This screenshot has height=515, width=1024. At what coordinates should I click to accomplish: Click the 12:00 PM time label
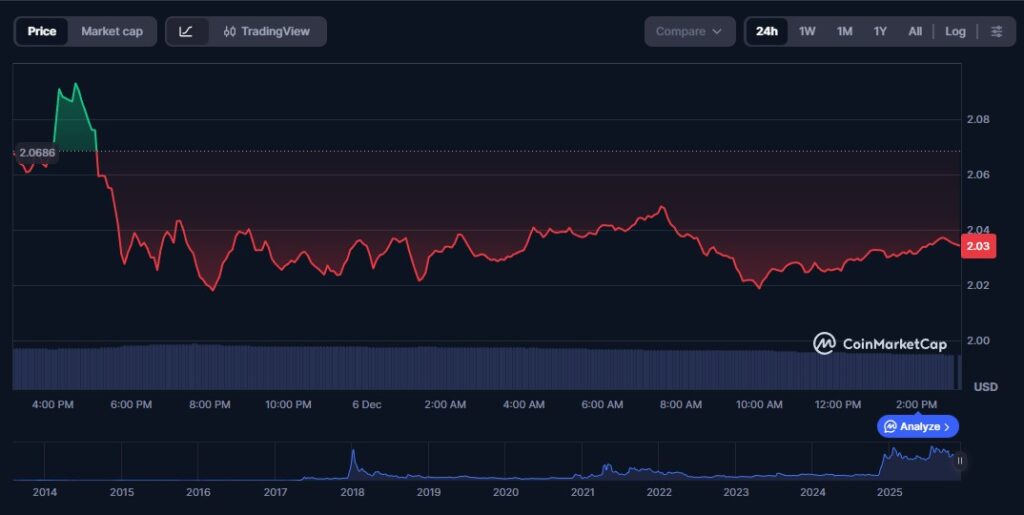[838, 405]
